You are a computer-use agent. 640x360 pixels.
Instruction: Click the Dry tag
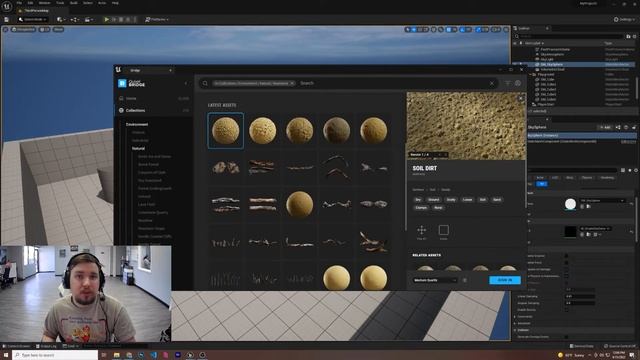(418, 200)
